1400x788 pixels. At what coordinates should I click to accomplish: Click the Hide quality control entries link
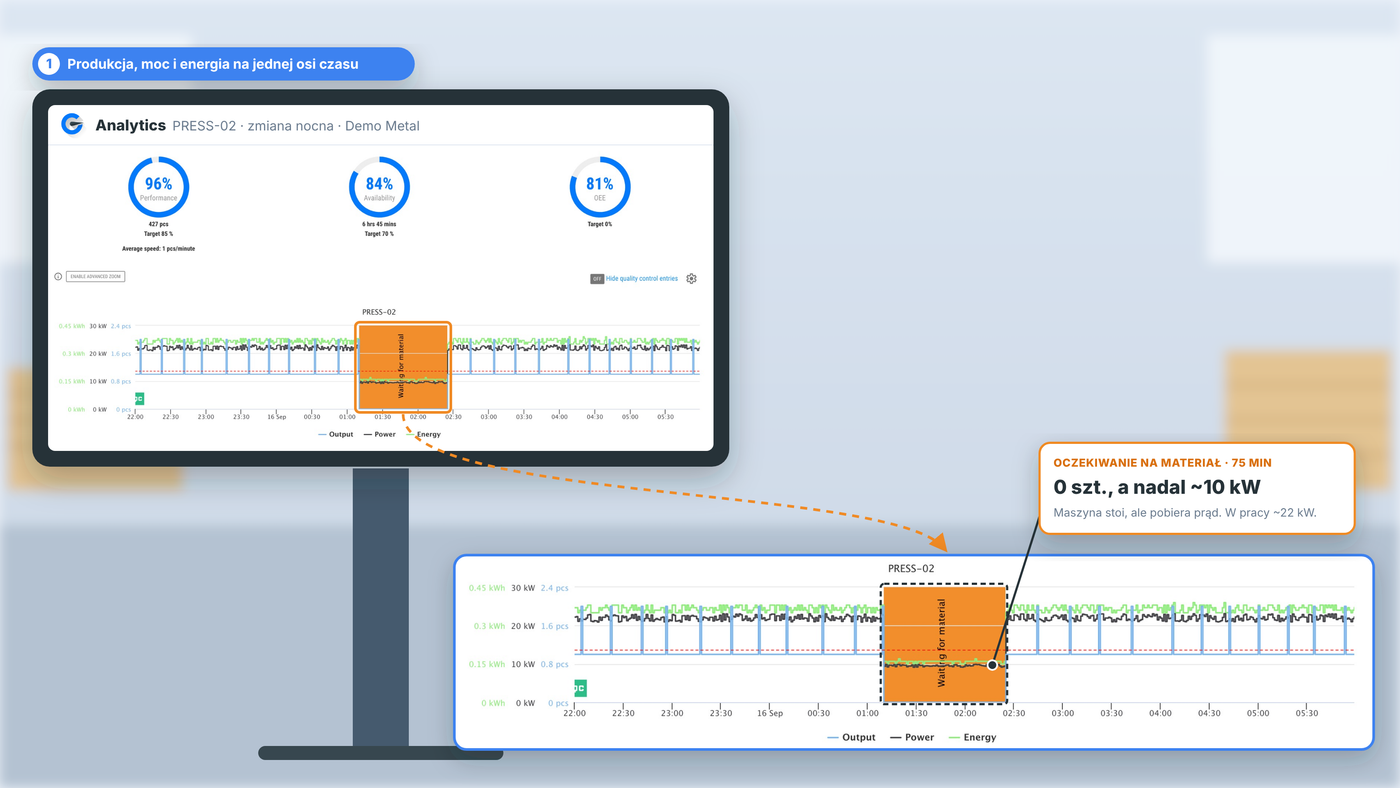coord(642,279)
